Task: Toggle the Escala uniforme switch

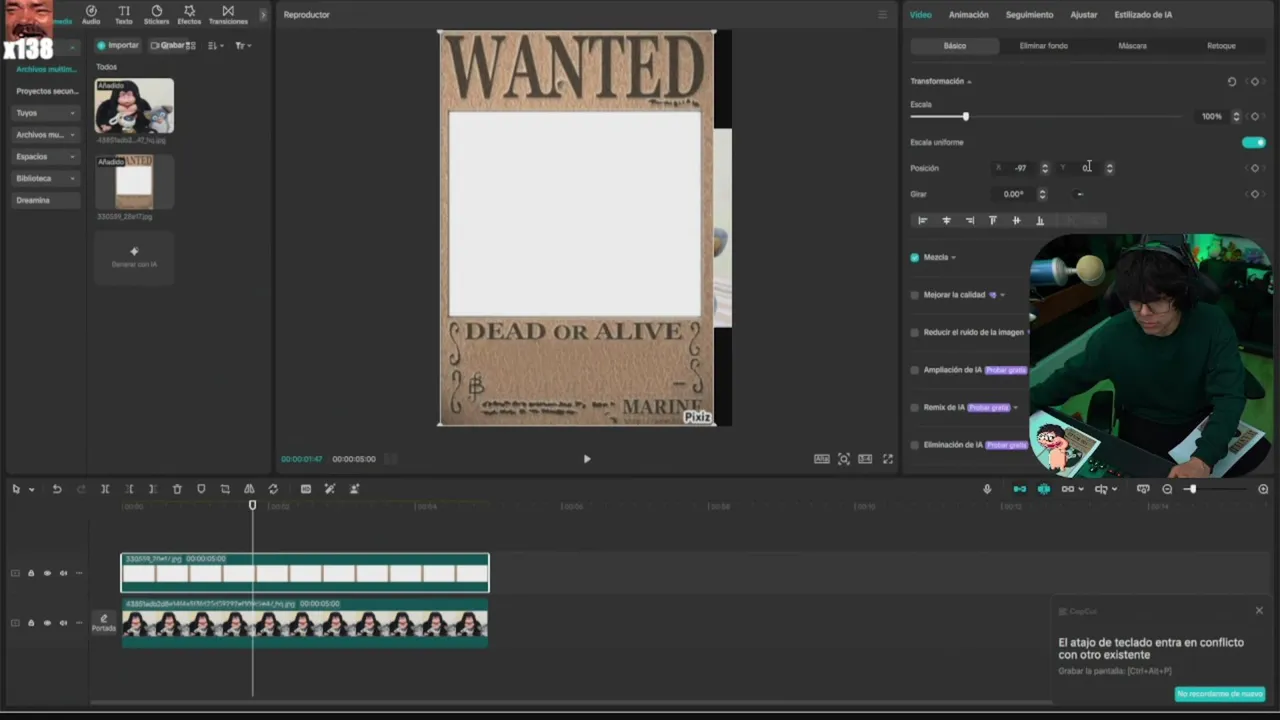Action: 1254,142
